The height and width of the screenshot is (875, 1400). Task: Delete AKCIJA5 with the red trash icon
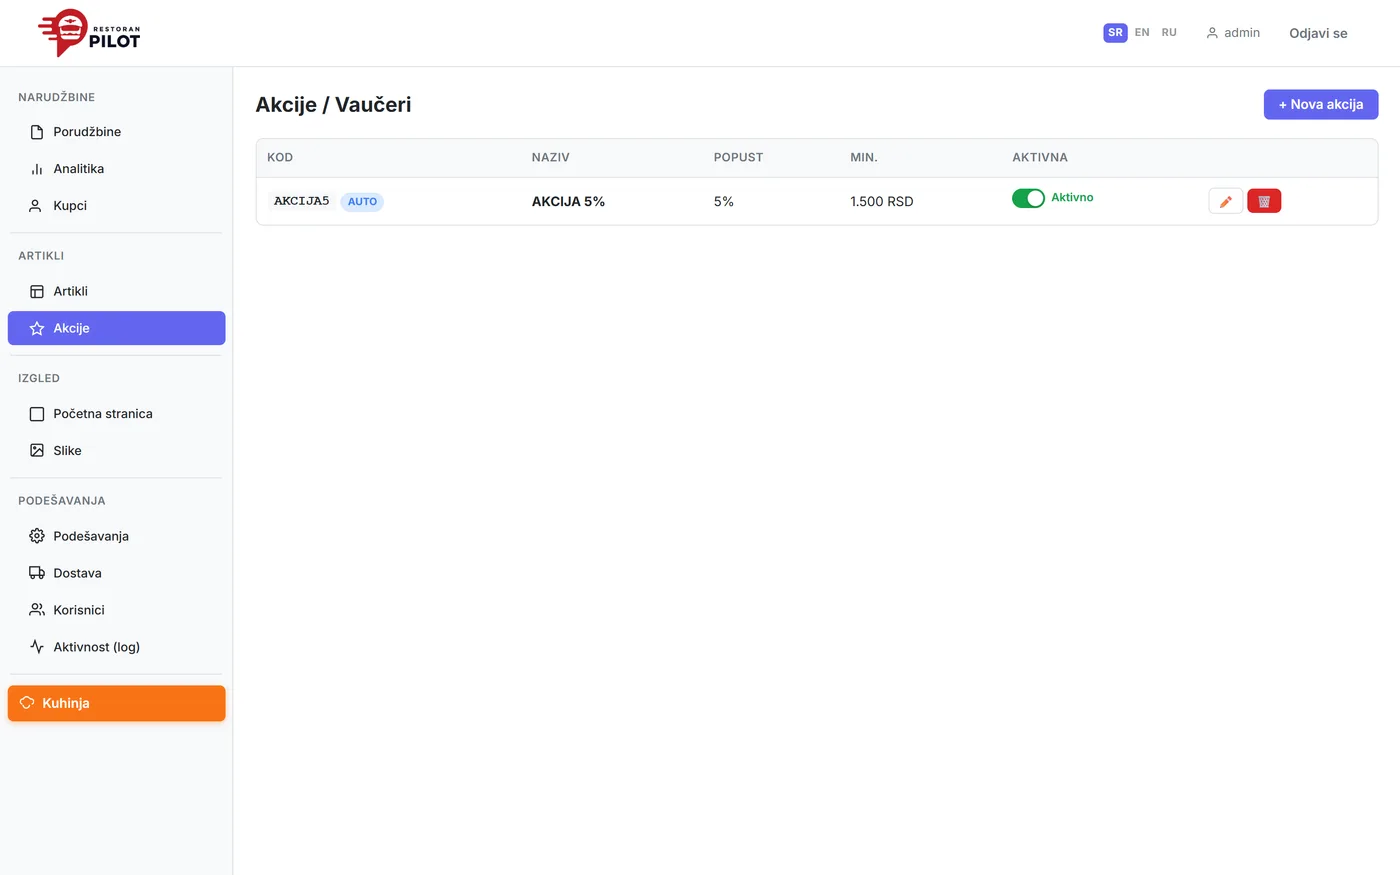click(x=1264, y=201)
